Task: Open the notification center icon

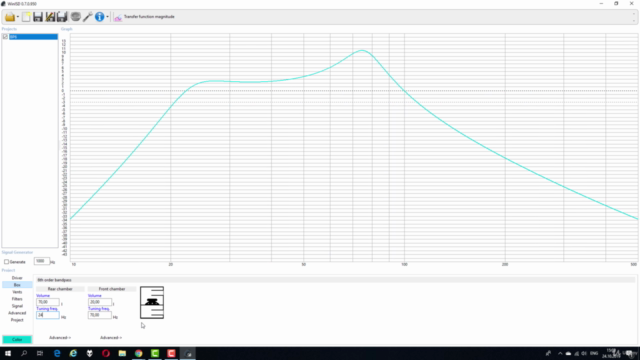Action: 630,353
